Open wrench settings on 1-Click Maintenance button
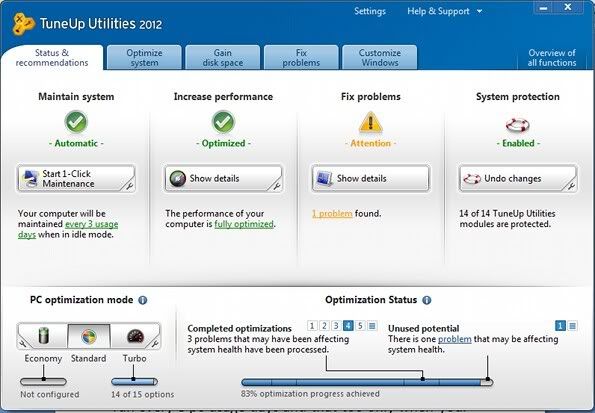Screen dimensions: 595x413 [129, 186]
